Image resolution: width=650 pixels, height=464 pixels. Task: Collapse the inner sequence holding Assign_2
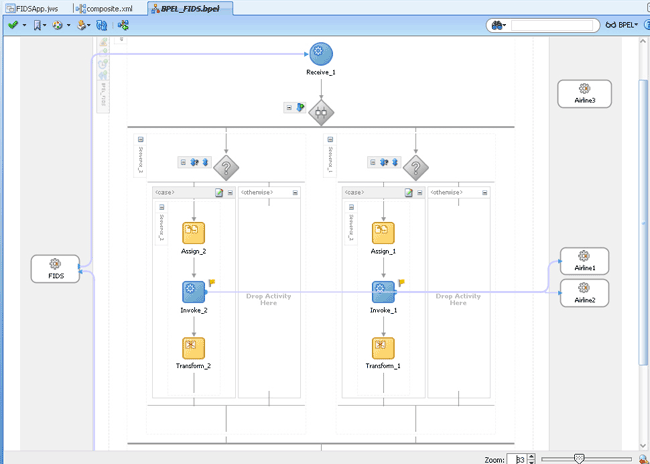click(x=162, y=207)
